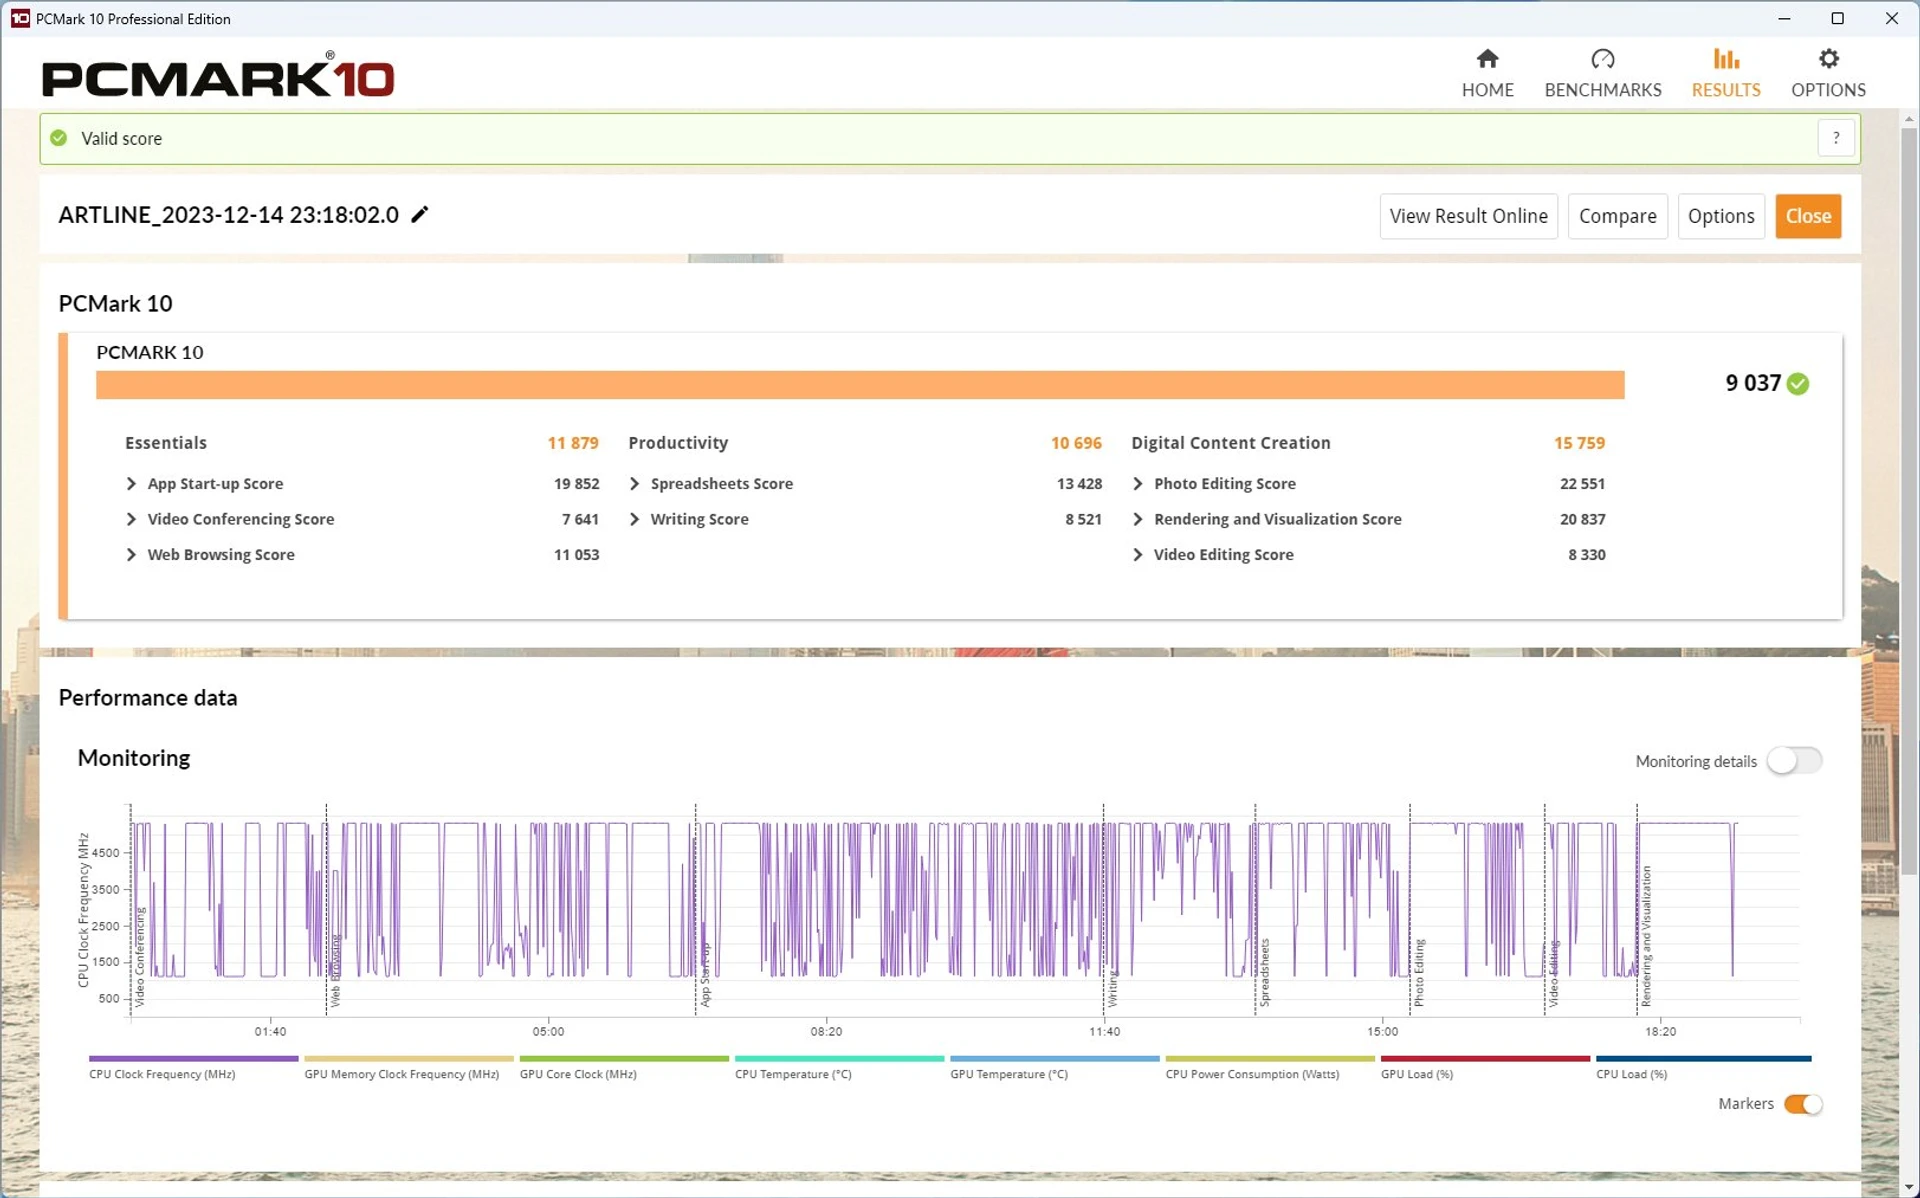Image resolution: width=1920 pixels, height=1198 pixels.
Task: Click the Photo Editing marker in chart
Action: pos(1418,972)
